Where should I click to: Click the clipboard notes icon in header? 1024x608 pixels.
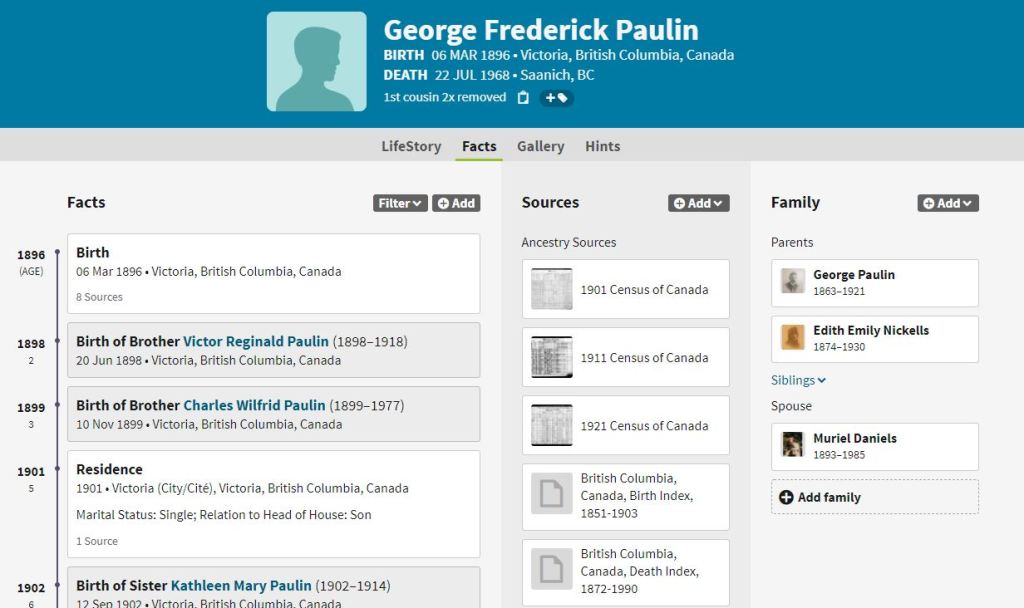(x=523, y=98)
